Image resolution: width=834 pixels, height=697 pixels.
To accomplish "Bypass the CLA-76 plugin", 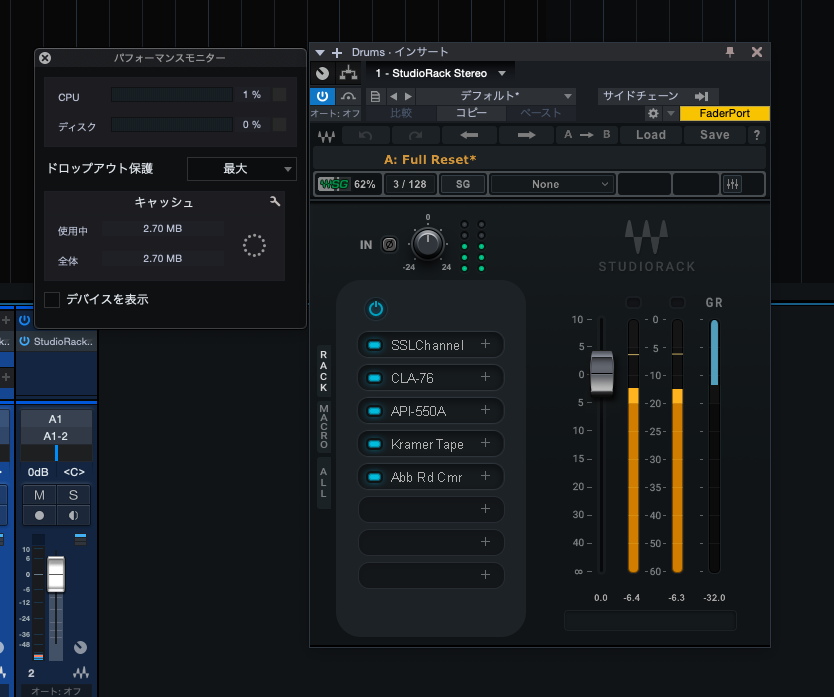I will [374, 378].
